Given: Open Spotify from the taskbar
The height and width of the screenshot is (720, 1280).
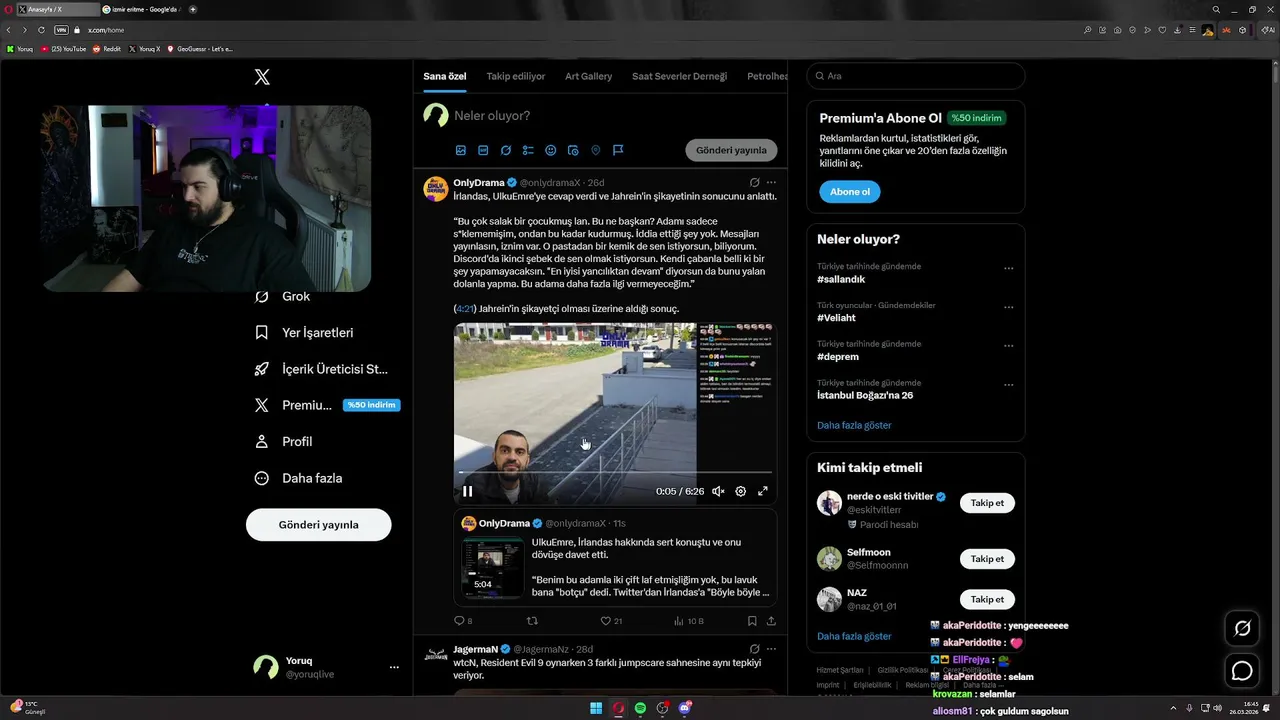Looking at the screenshot, I should 641,708.
